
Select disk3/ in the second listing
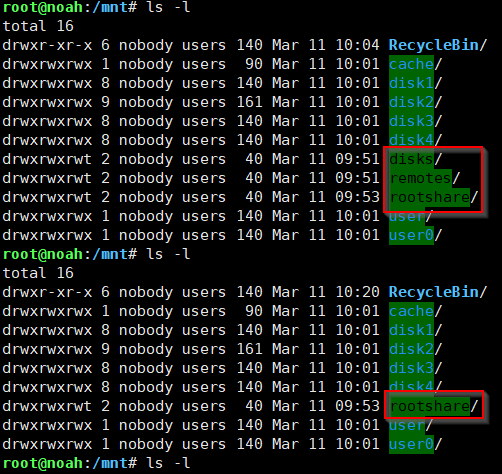[415, 368]
